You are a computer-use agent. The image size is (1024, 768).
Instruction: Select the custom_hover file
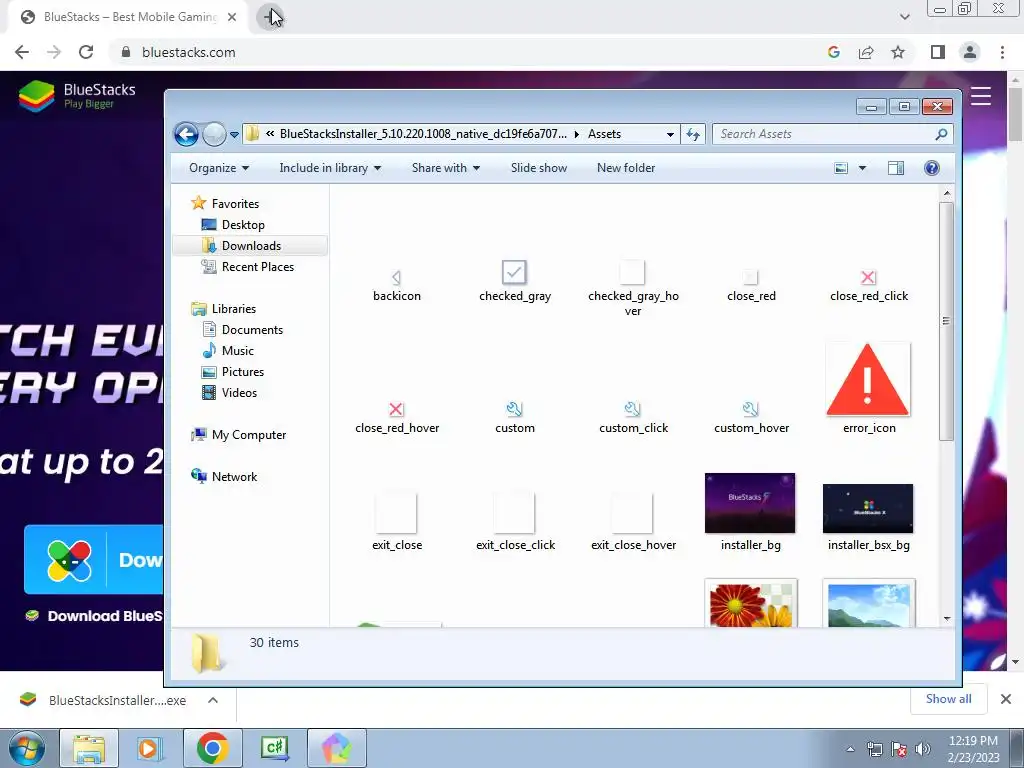751,419
